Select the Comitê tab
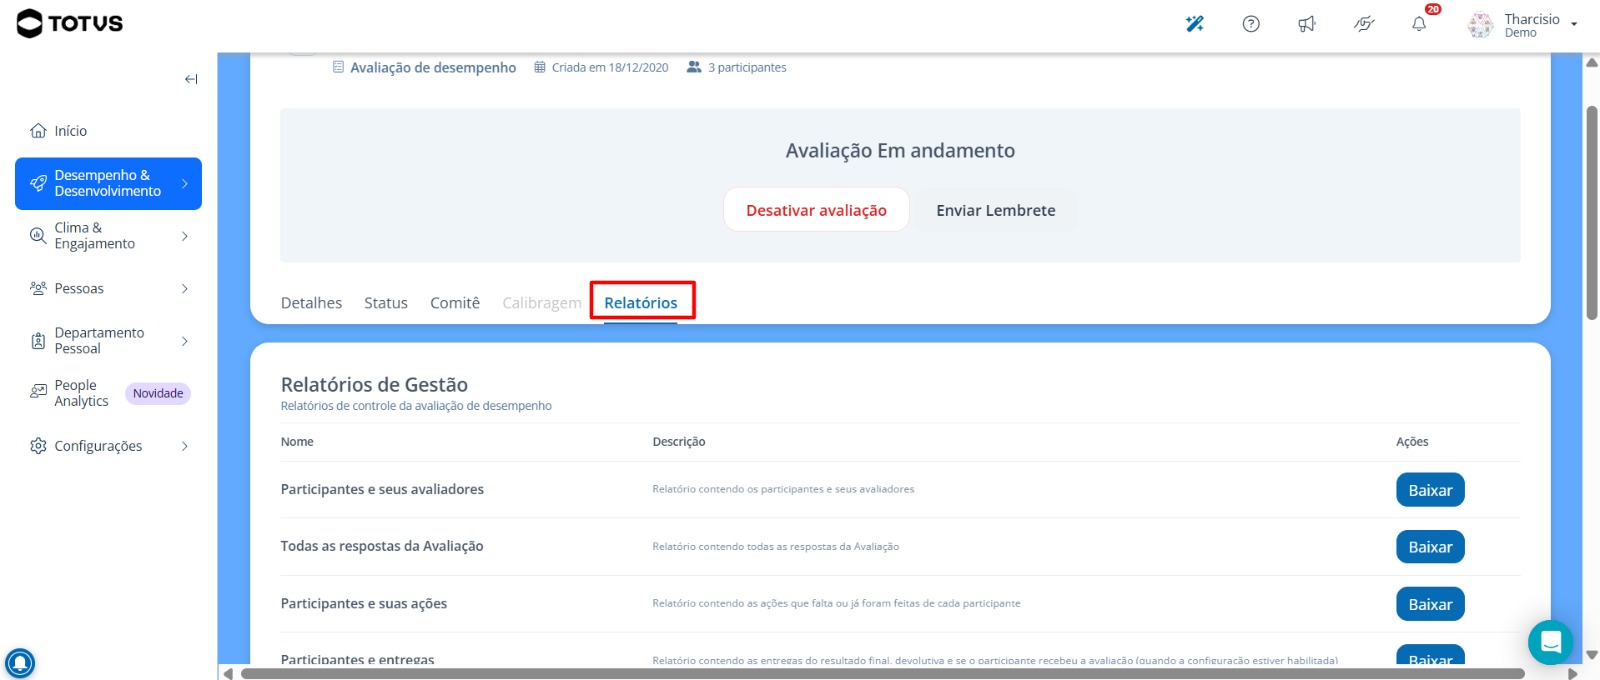The height and width of the screenshot is (680, 1600). click(455, 303)
